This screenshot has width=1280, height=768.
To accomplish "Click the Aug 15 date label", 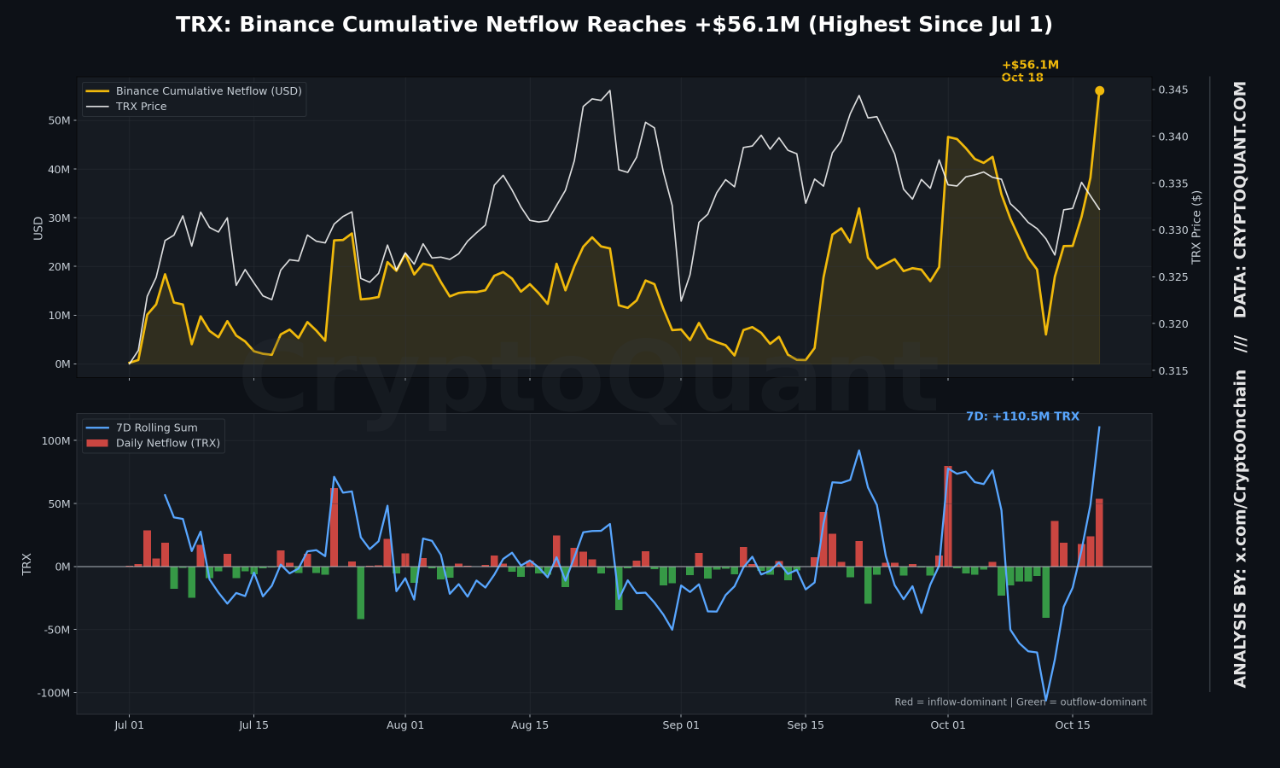I will click(x=529, y=726).
